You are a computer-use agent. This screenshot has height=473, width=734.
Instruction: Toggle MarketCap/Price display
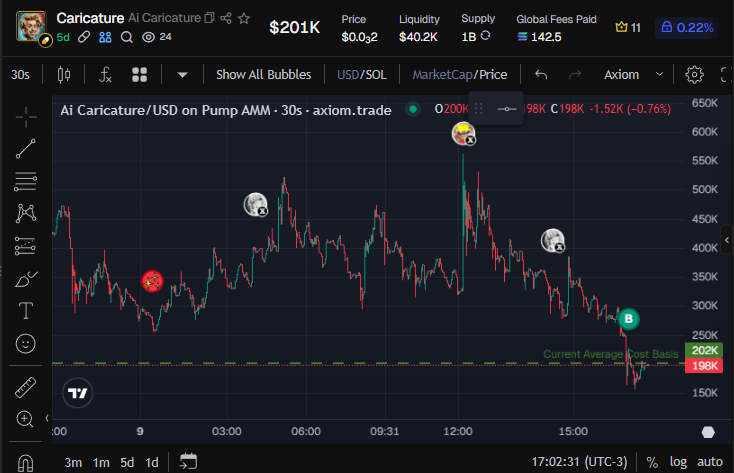(460, 74)
